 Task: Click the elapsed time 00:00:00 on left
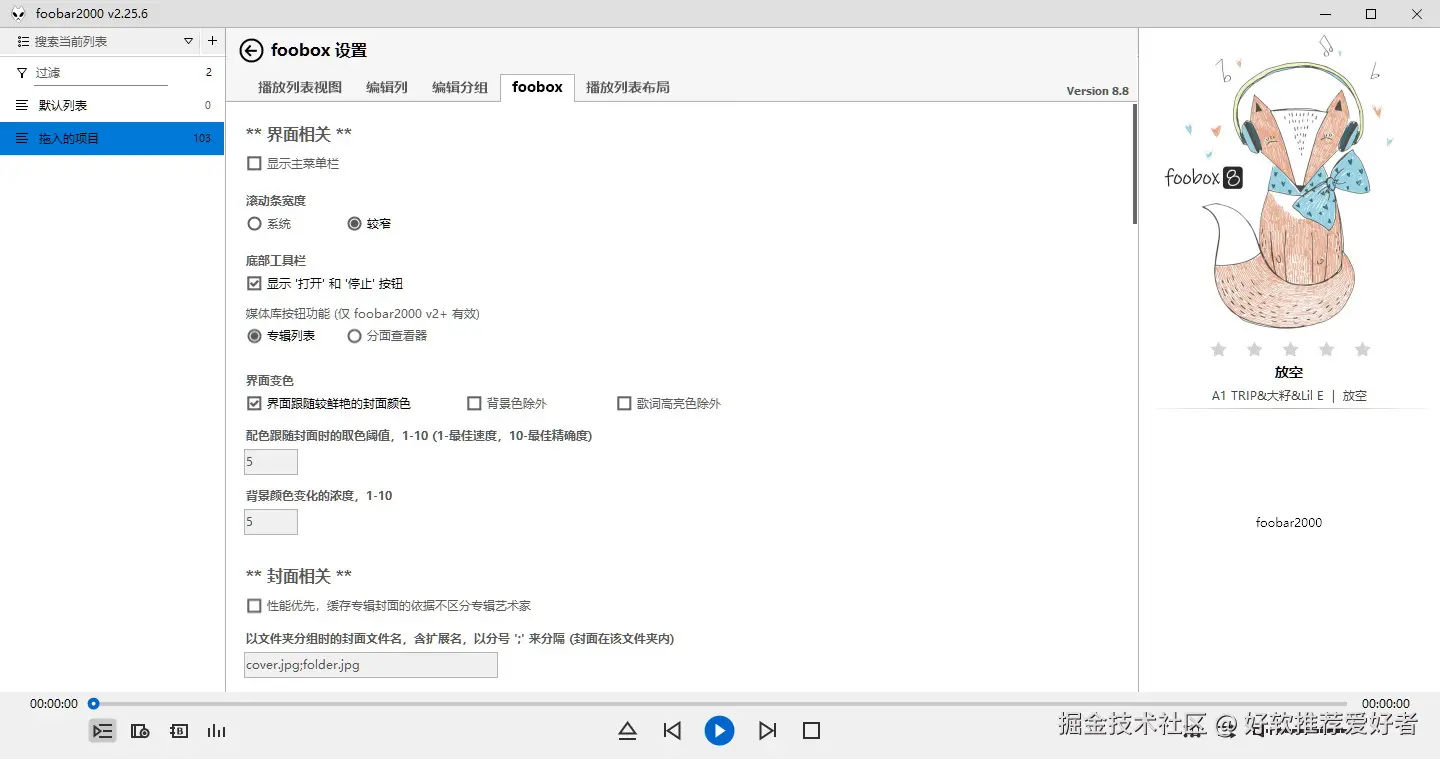click(54, 704)
